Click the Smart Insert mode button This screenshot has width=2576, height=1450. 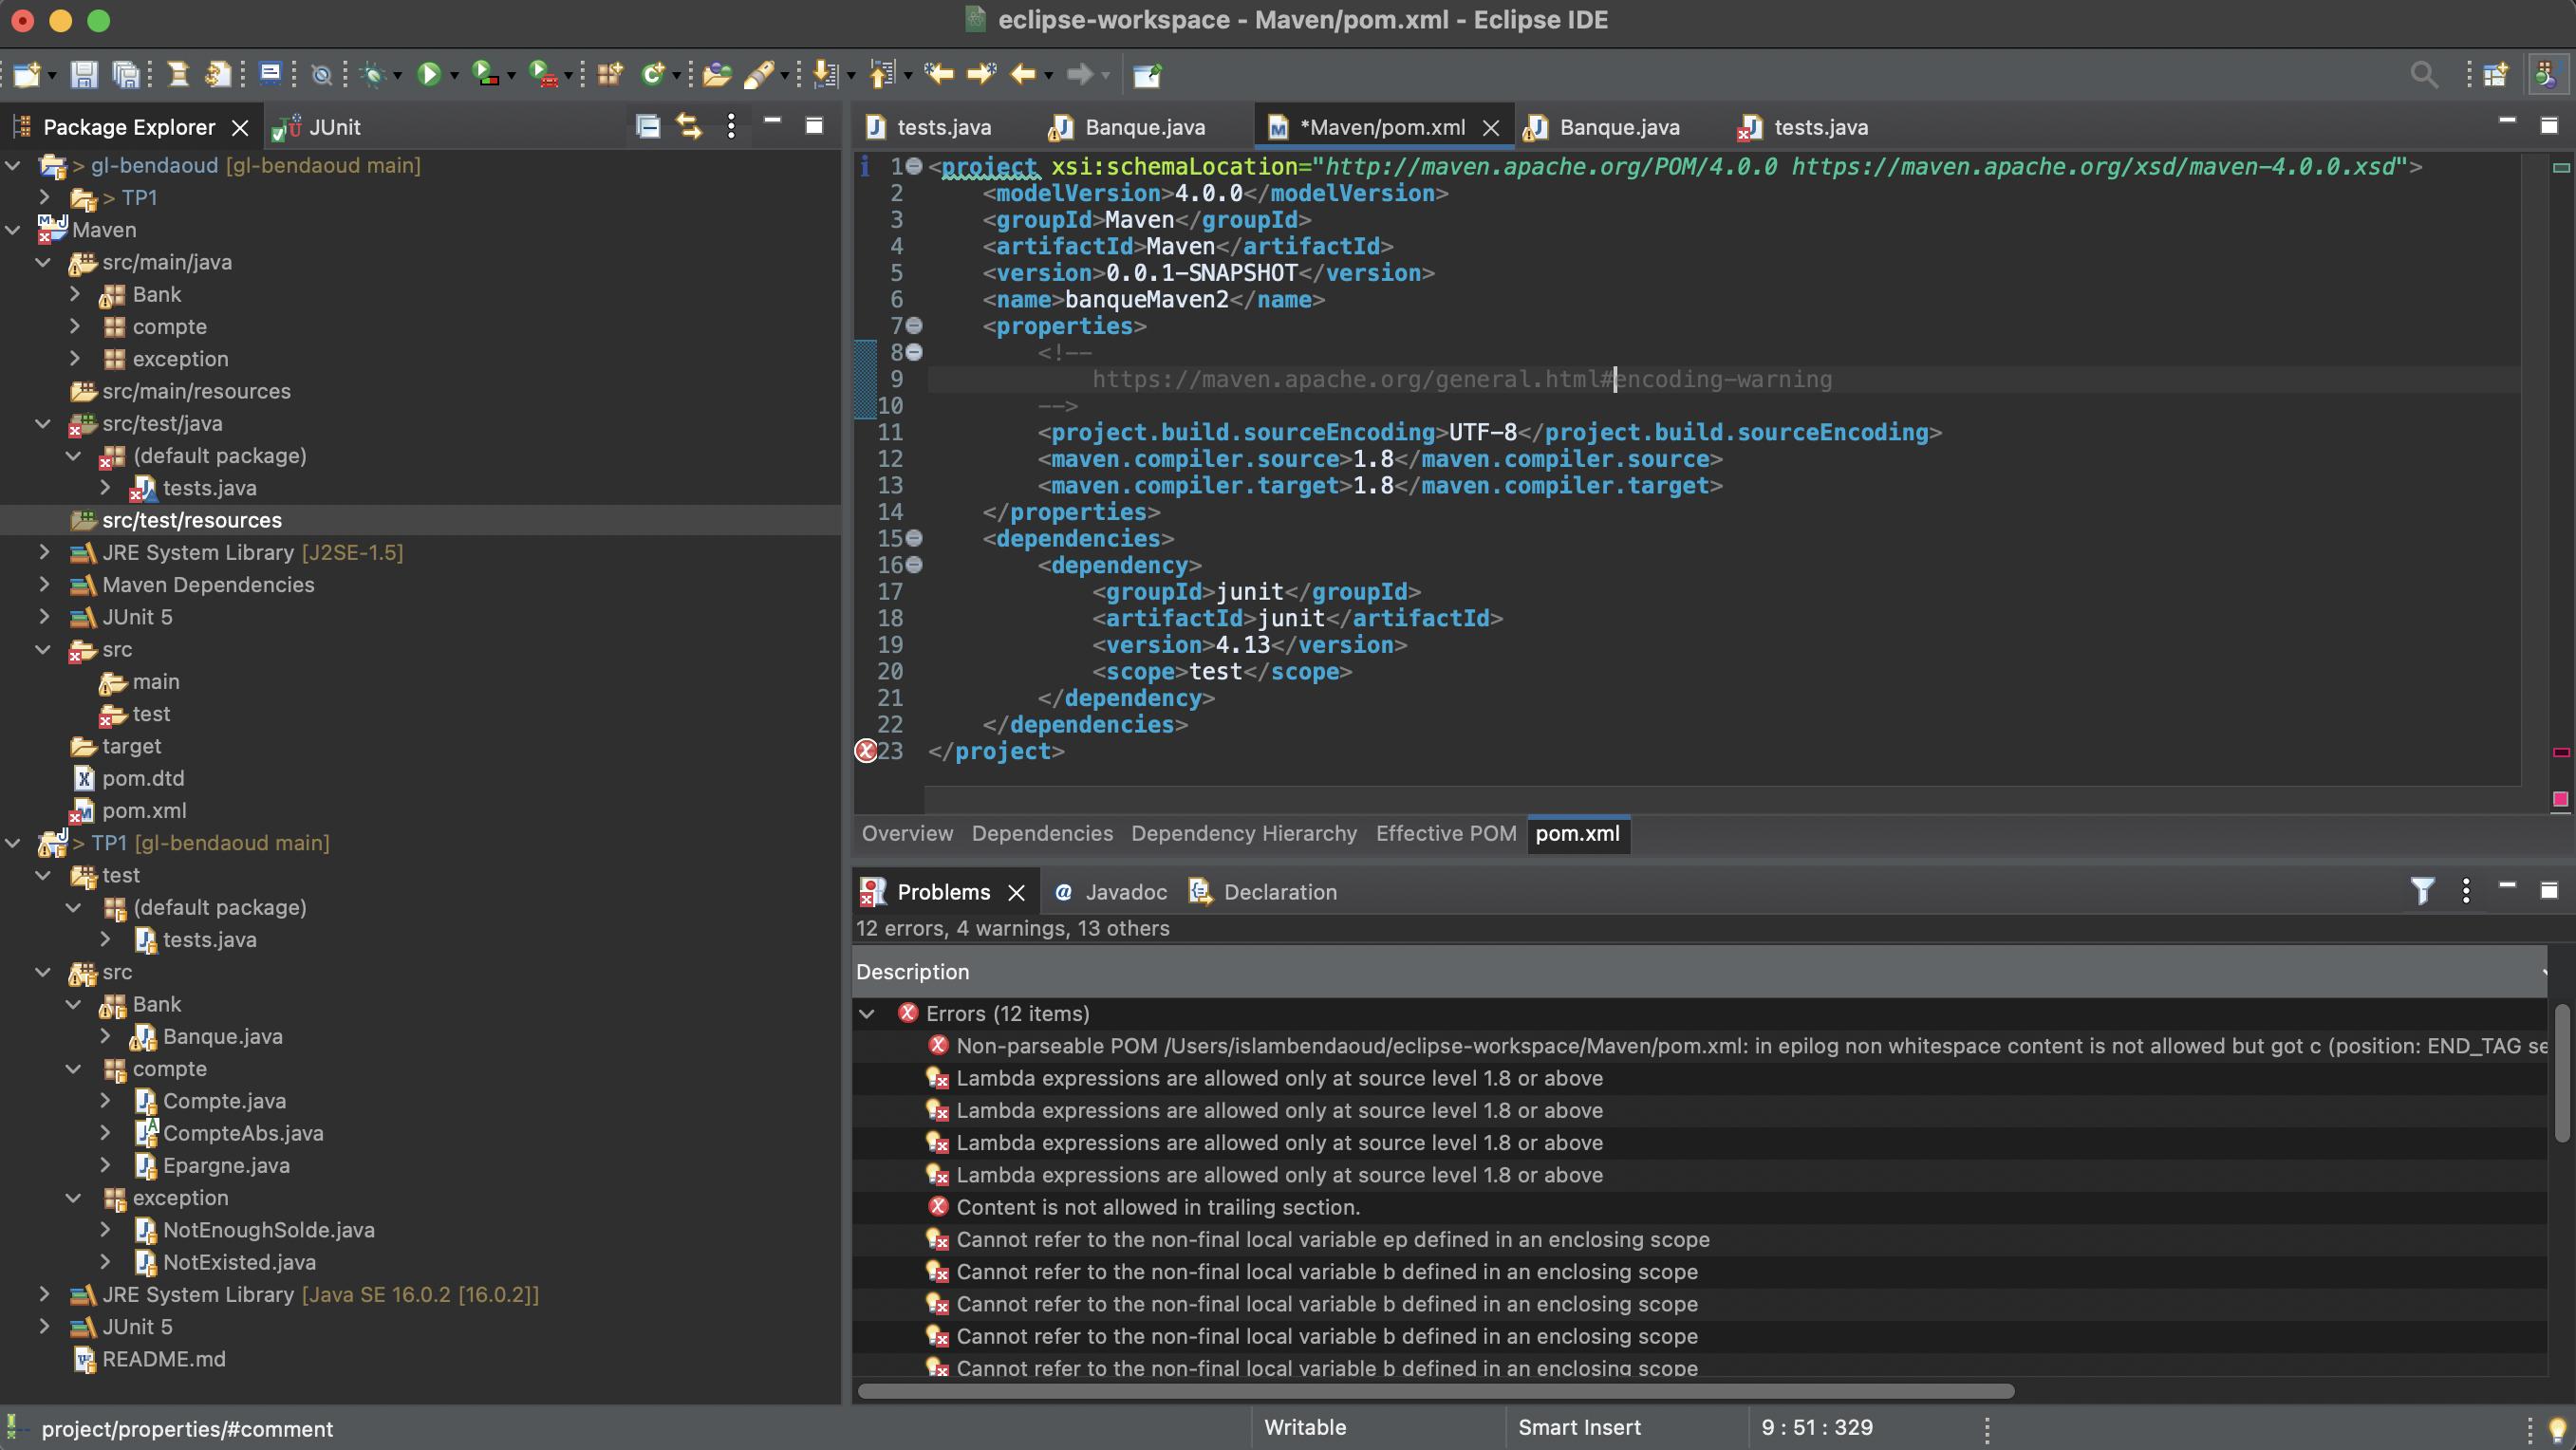point(1580,1427)
